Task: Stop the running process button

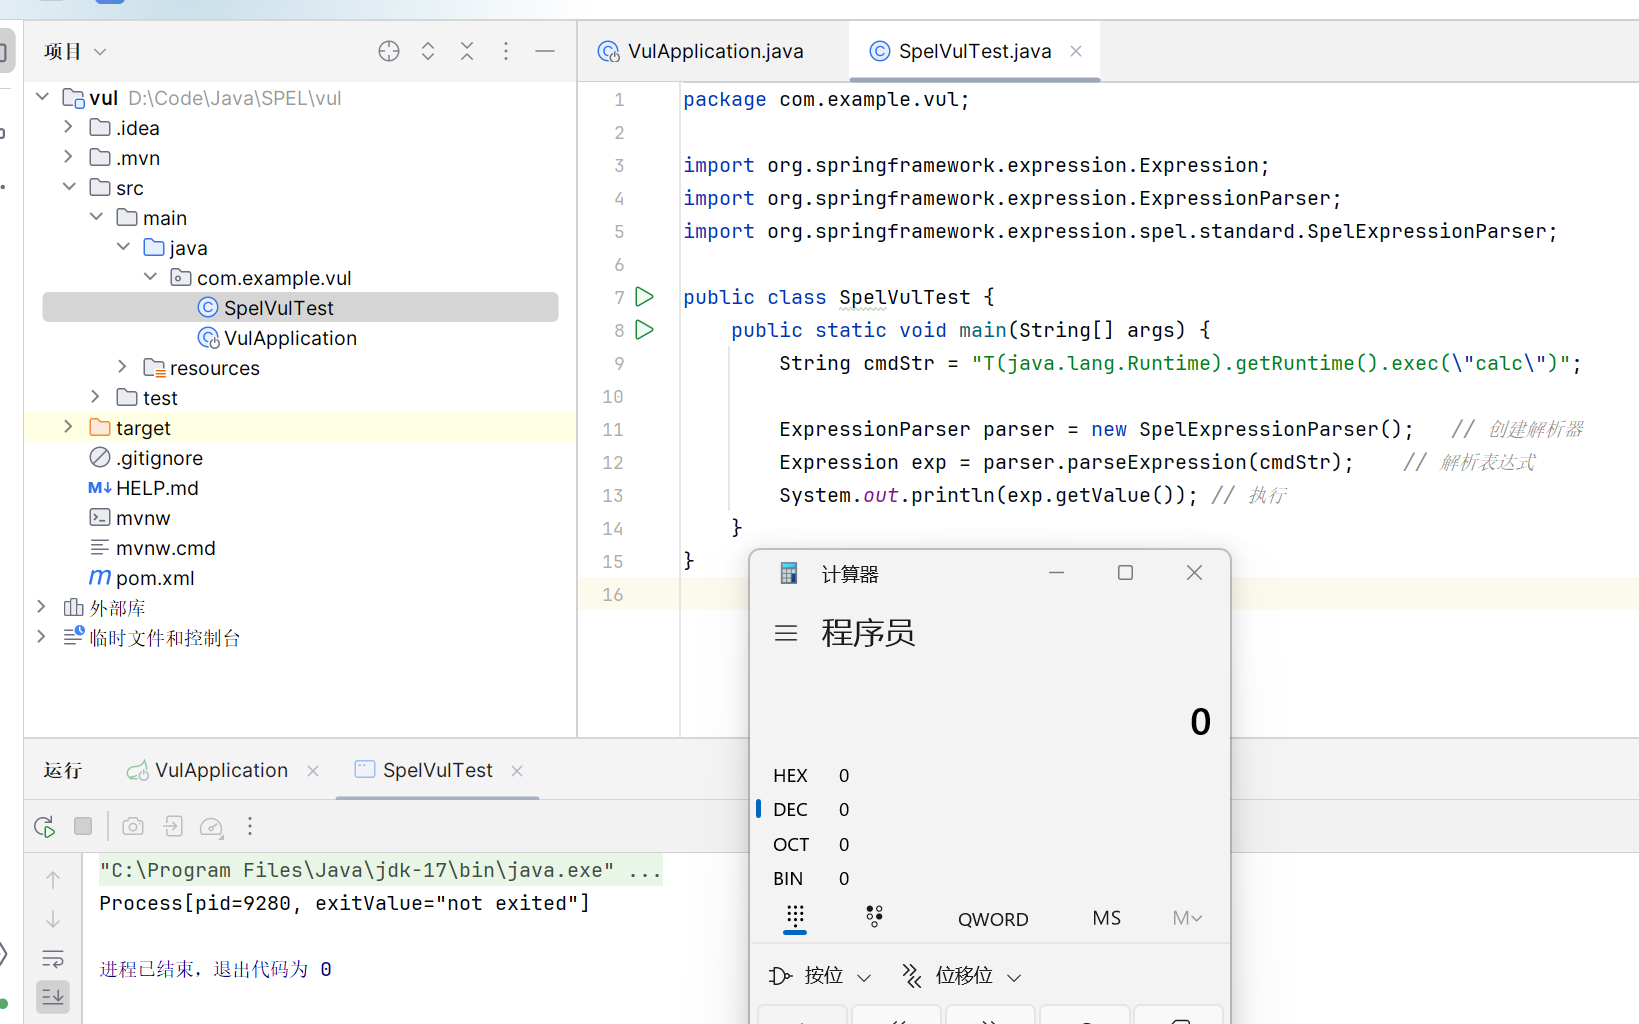Action: click(x=83, y=826)
